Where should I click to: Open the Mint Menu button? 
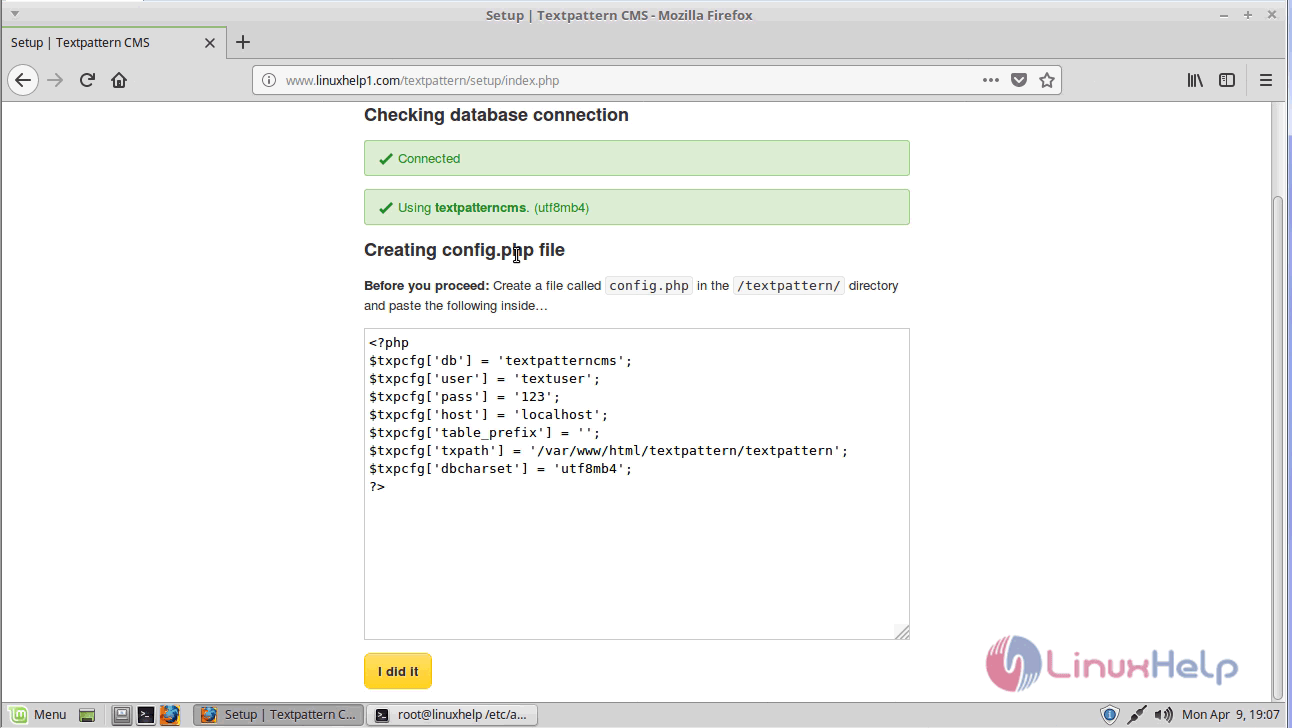point(37,714)
